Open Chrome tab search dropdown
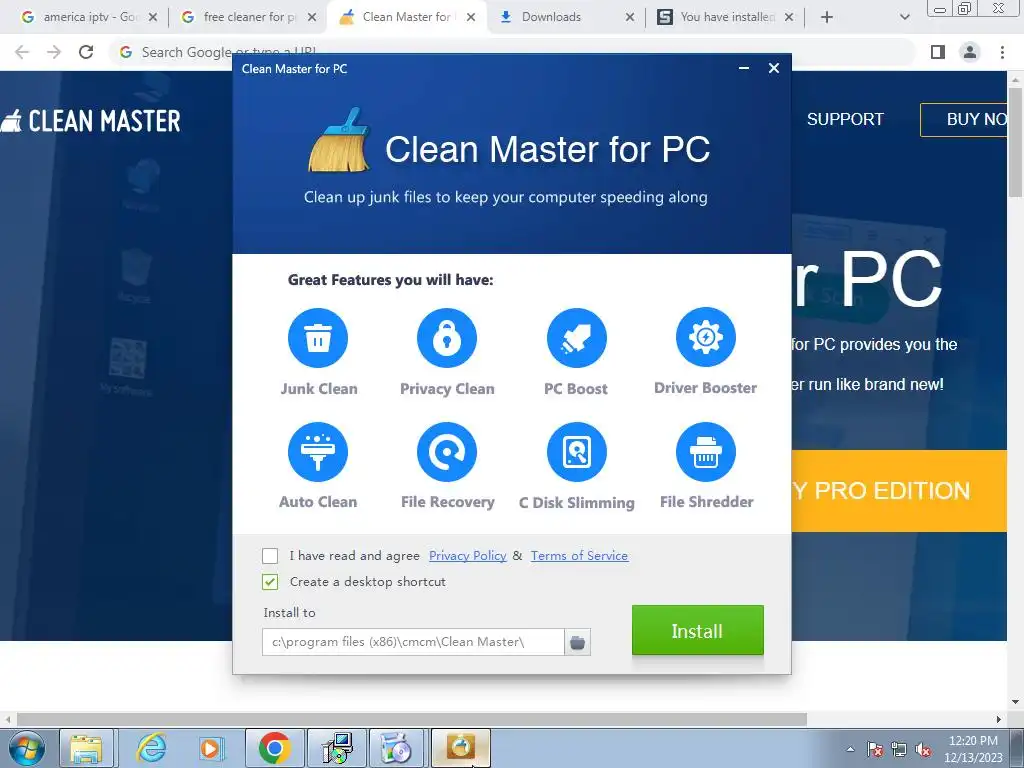 pos(904,17)
